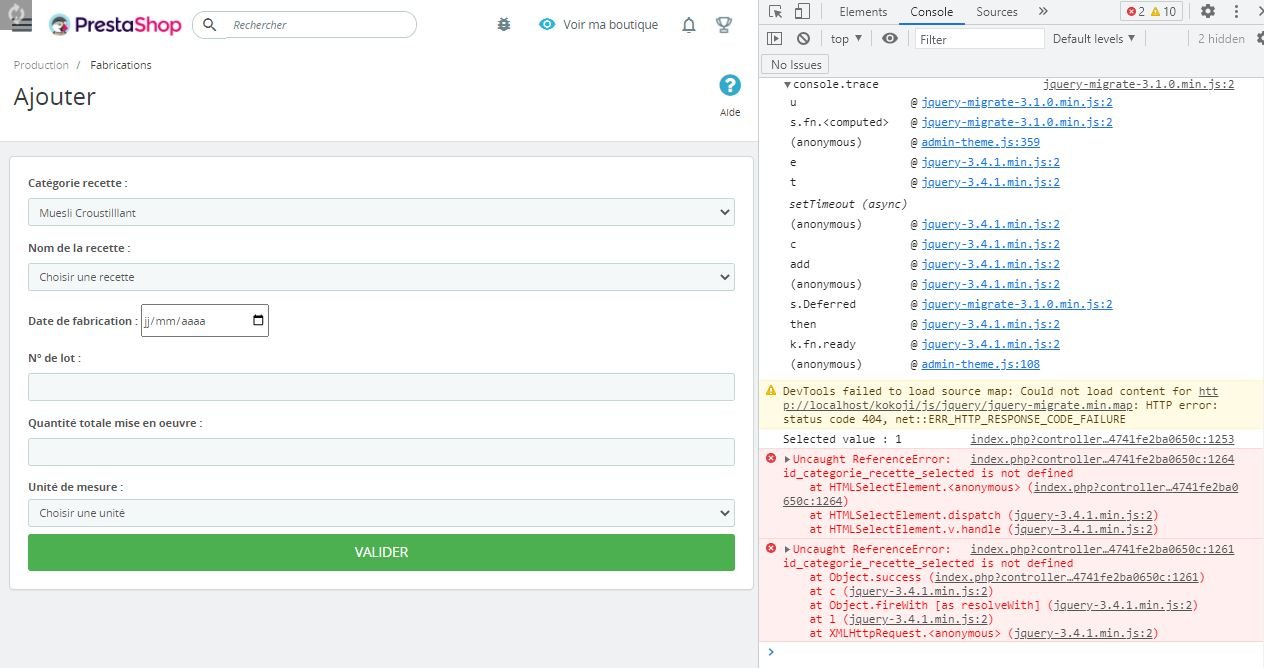This screenshot has height=668, width=1264.
Task: Click the N° de lot input field
Action: tap(381, 387)
